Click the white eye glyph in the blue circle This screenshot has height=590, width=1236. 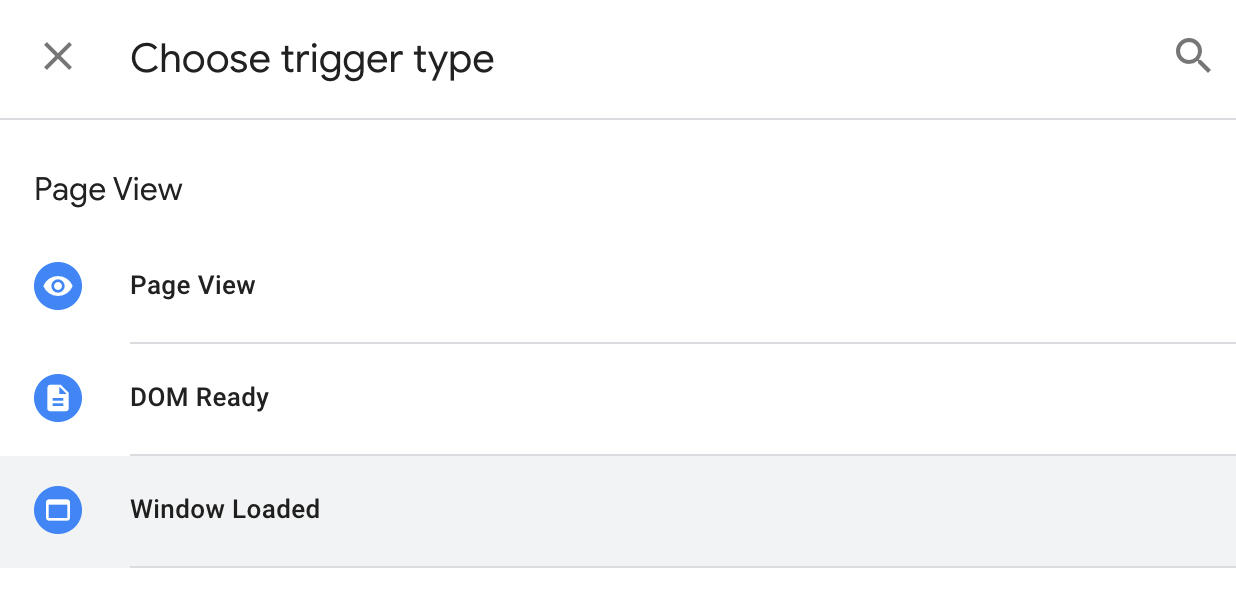click(58, 286)
